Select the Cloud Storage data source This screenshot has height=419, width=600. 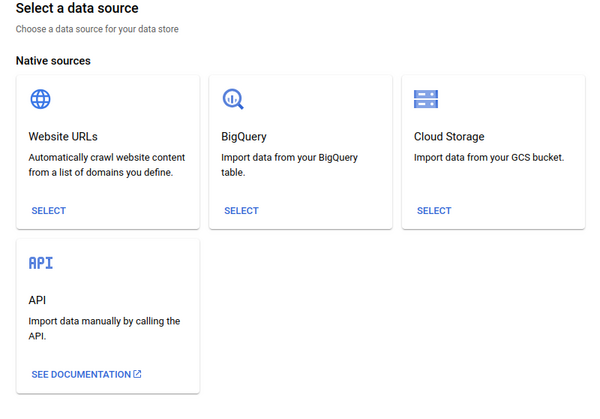[x=434, y=210]
